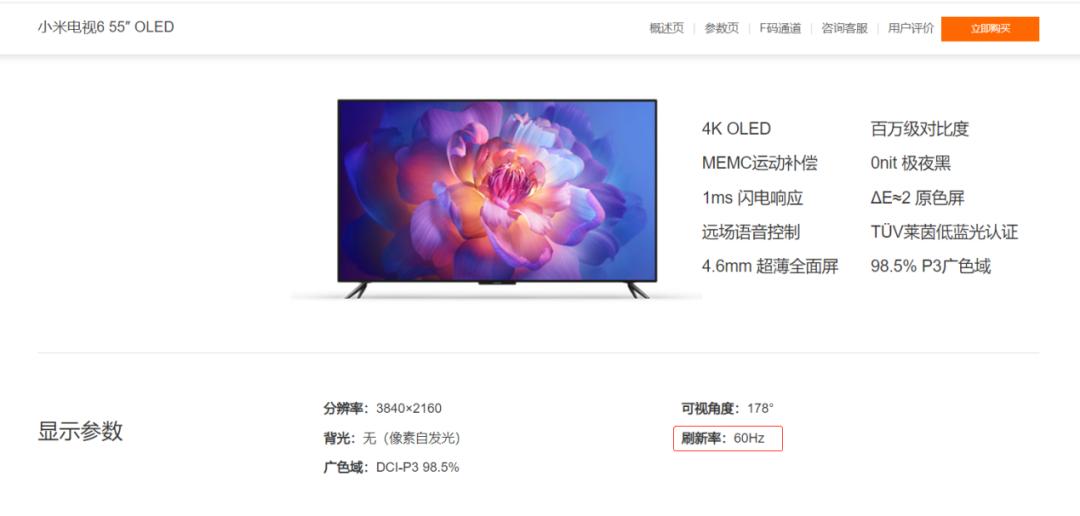Click the 分辨率 3840×2160 spec
Viewport: 1080px width, 516px height.
382,409
